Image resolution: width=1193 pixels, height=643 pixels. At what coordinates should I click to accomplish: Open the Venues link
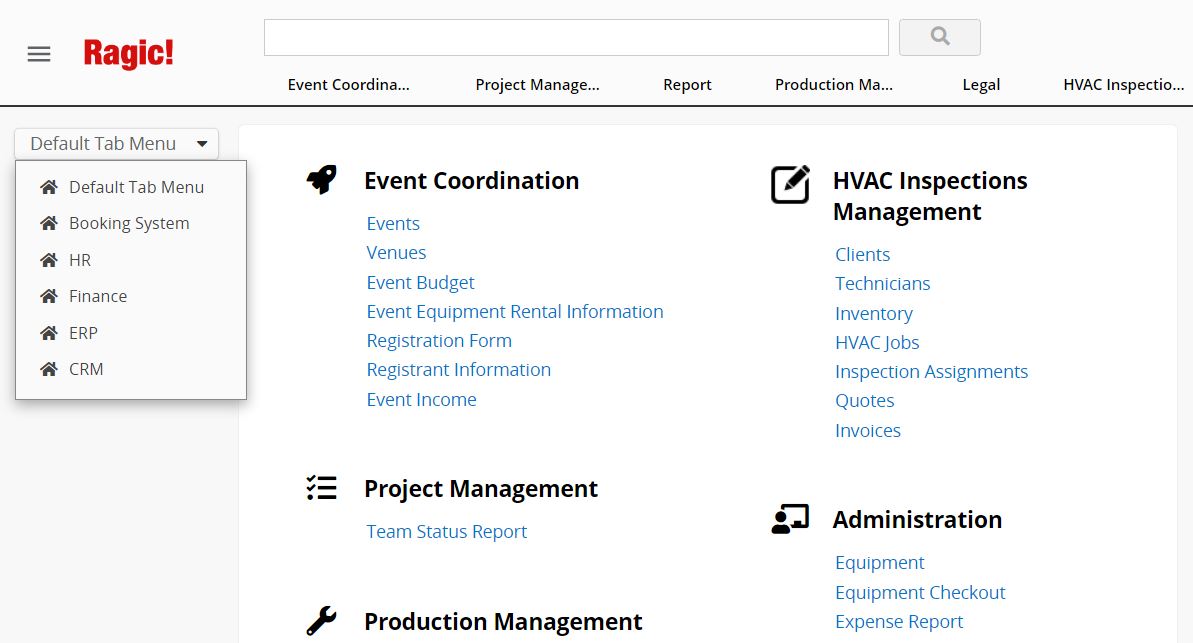point(396,253)
